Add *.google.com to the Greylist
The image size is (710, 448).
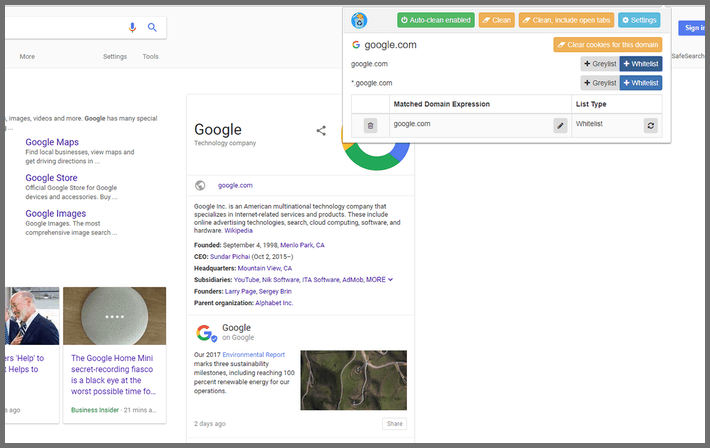tap(600, 83)
